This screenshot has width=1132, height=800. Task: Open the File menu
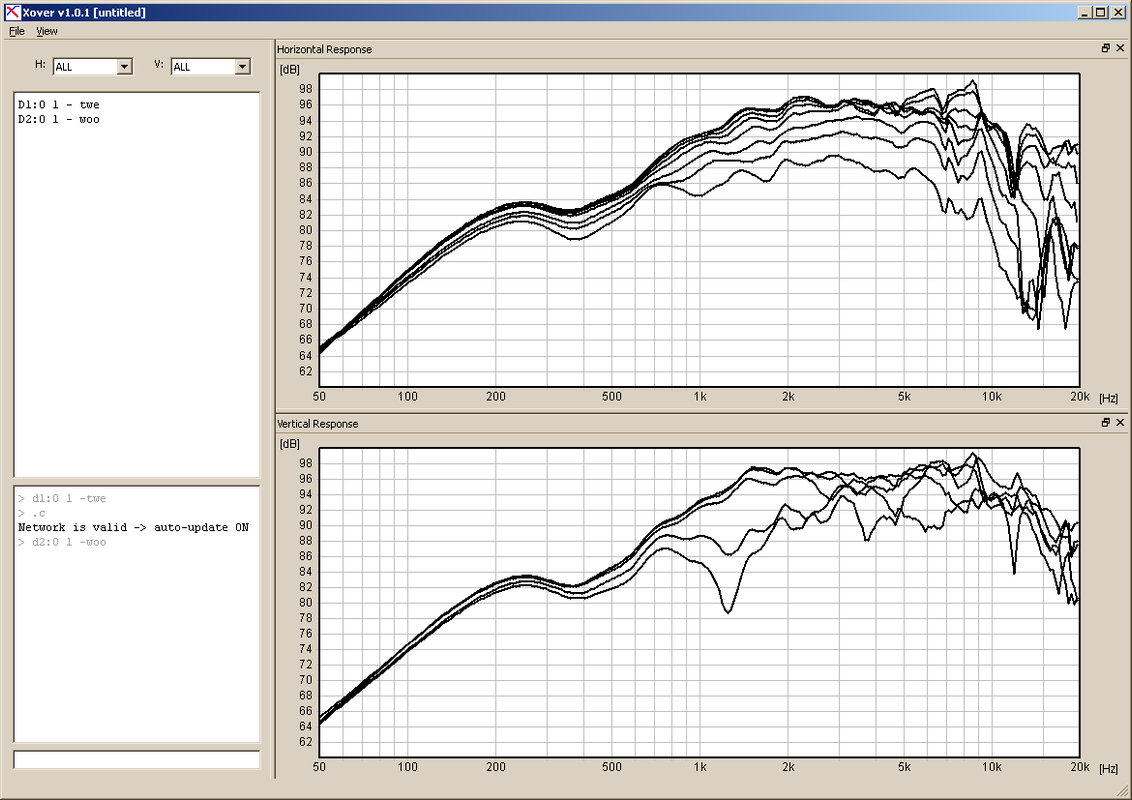click(17, 31)
